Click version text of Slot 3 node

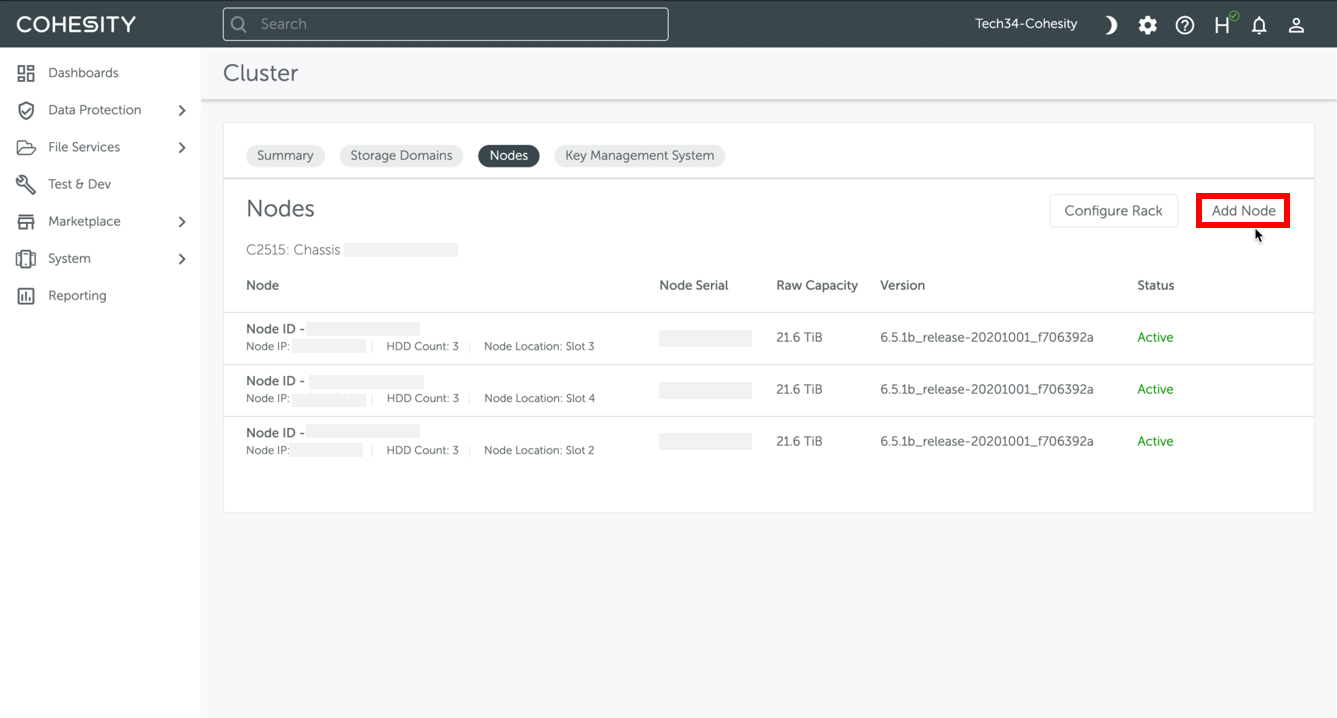tap(987, 338)
